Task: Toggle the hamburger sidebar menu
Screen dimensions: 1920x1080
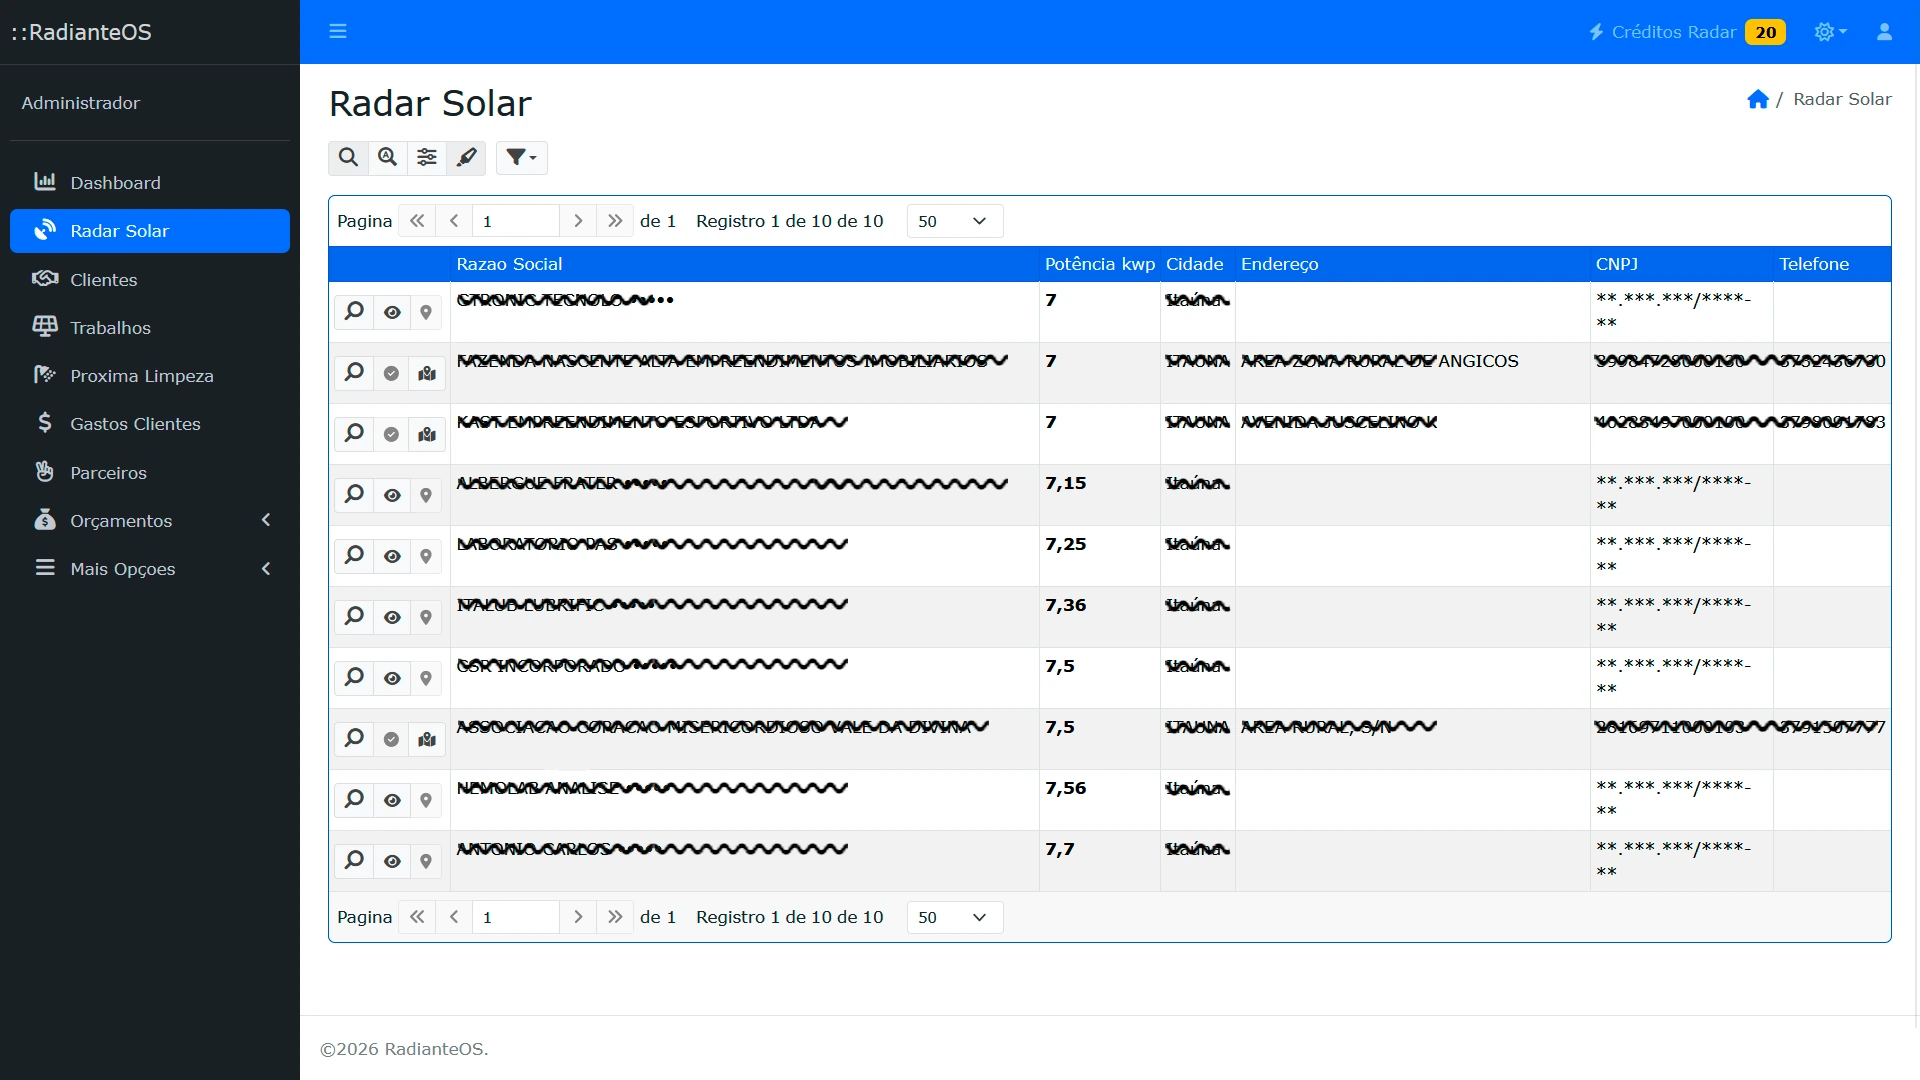Action: pos(338,31)
